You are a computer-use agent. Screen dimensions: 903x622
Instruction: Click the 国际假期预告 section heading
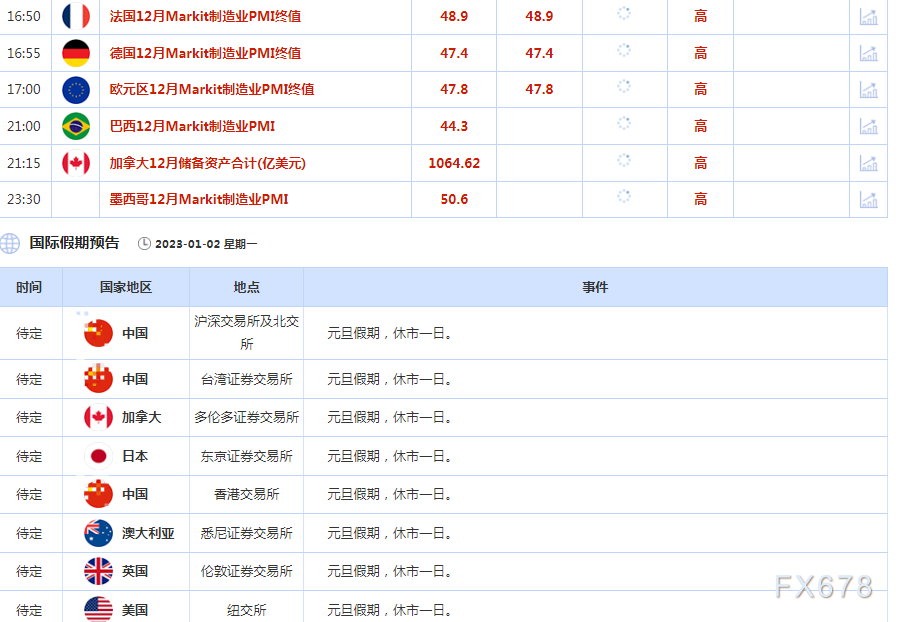click(74, 243)
